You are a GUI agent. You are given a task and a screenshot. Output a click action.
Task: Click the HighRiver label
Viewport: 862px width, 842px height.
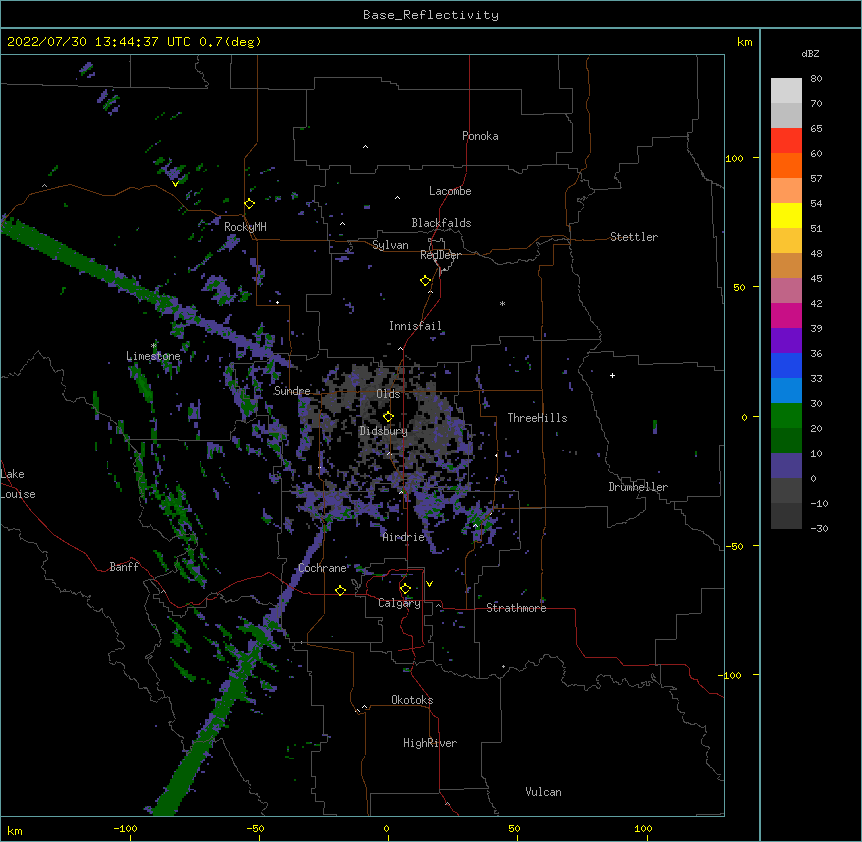(x=430, y=743)
